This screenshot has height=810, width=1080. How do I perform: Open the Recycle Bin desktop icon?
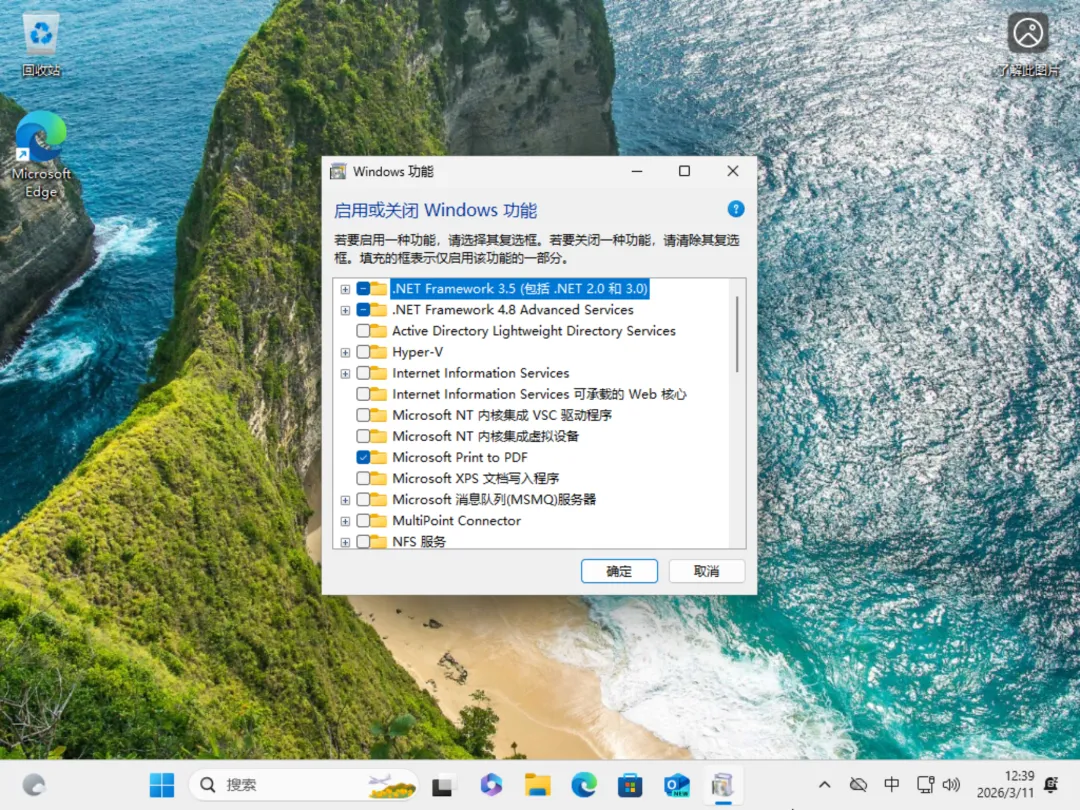click(x=41, y=45)
